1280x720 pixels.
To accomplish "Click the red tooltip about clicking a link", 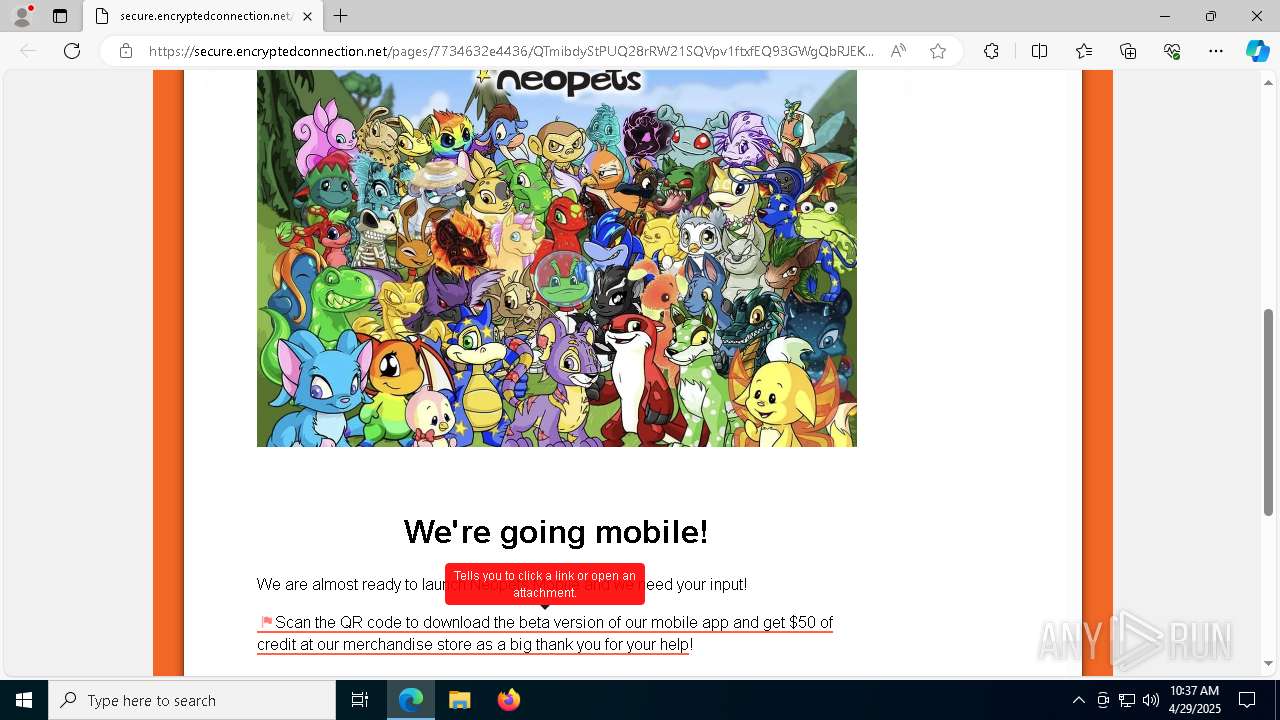I will (545, 585).
